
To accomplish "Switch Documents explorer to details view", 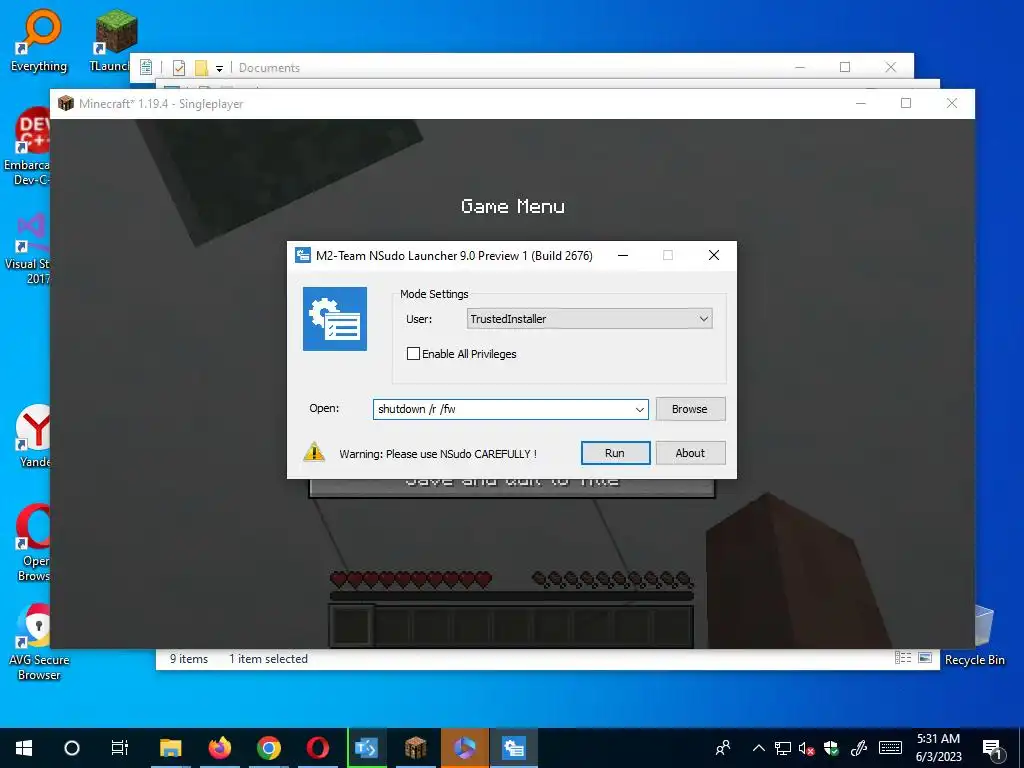I will (903, 658).
